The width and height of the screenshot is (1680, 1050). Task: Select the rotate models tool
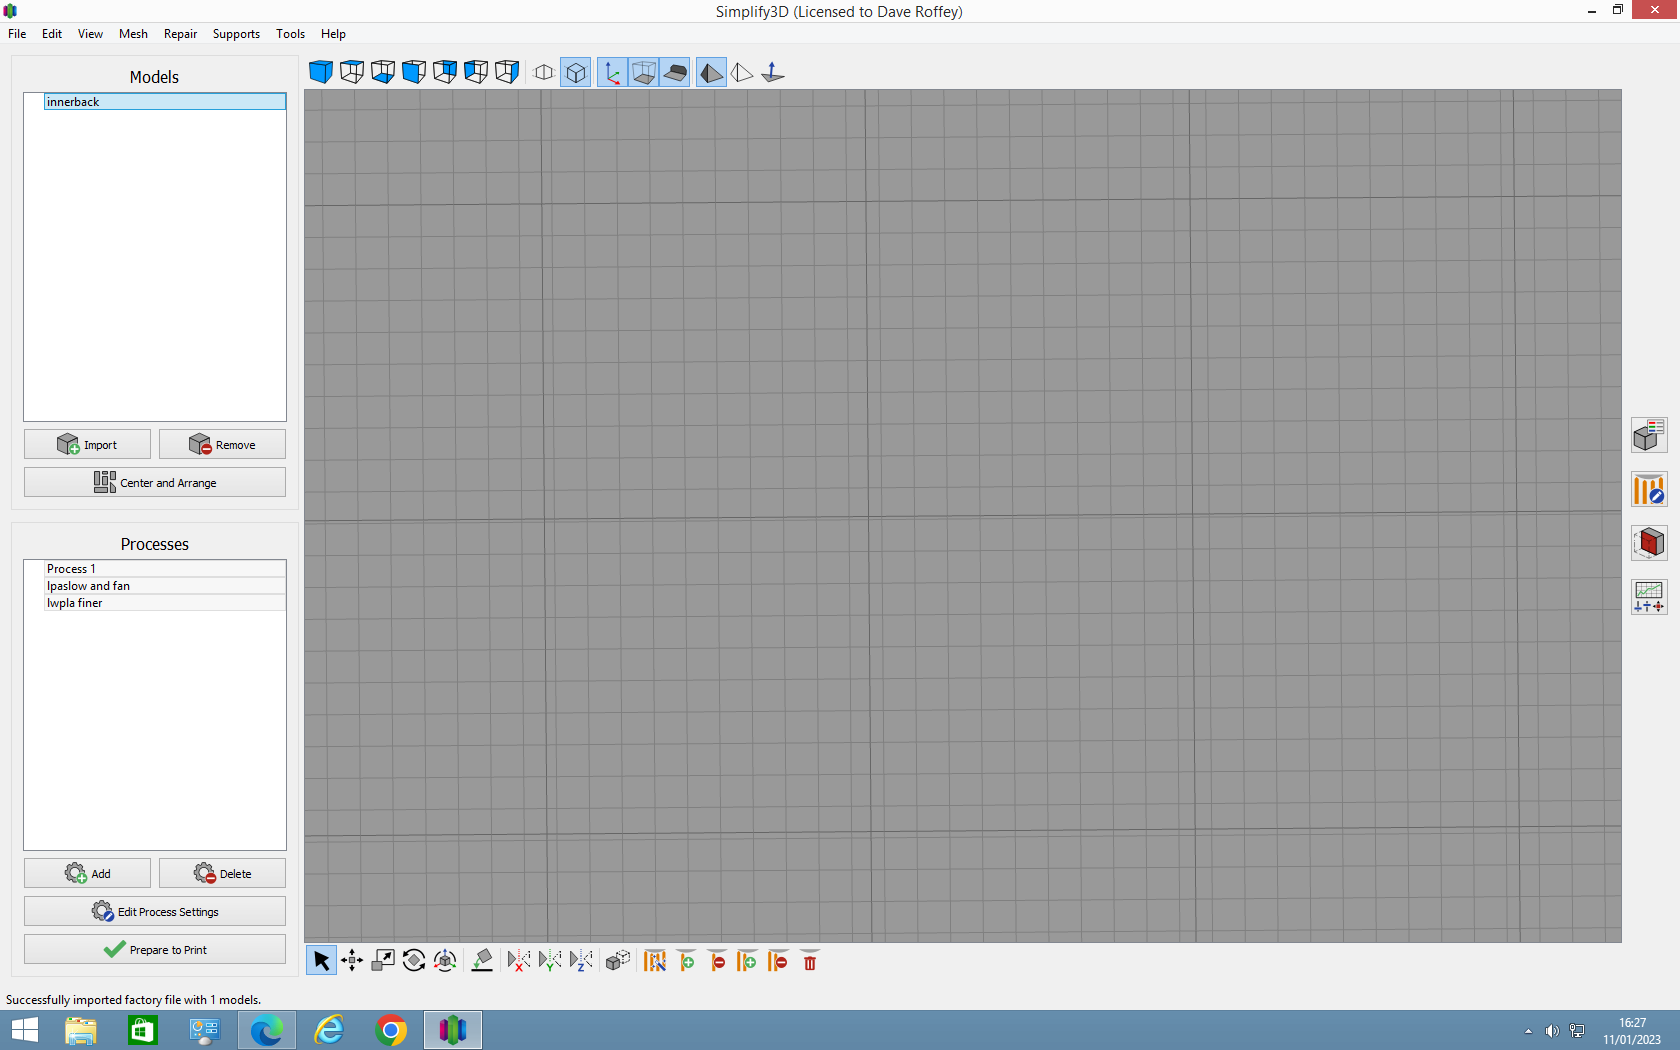pos(414,961)
